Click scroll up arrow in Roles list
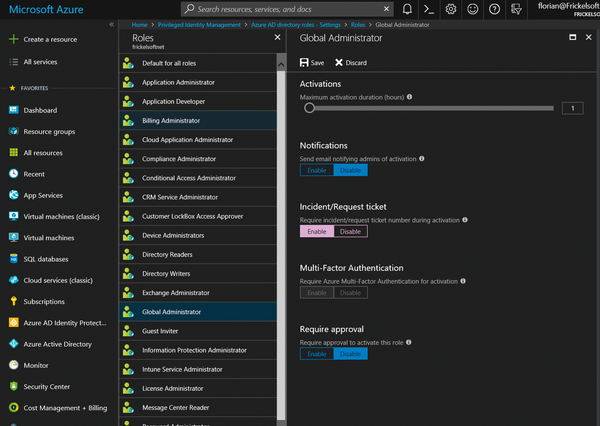Screen dimensions: 600x426 pos(281,65)
